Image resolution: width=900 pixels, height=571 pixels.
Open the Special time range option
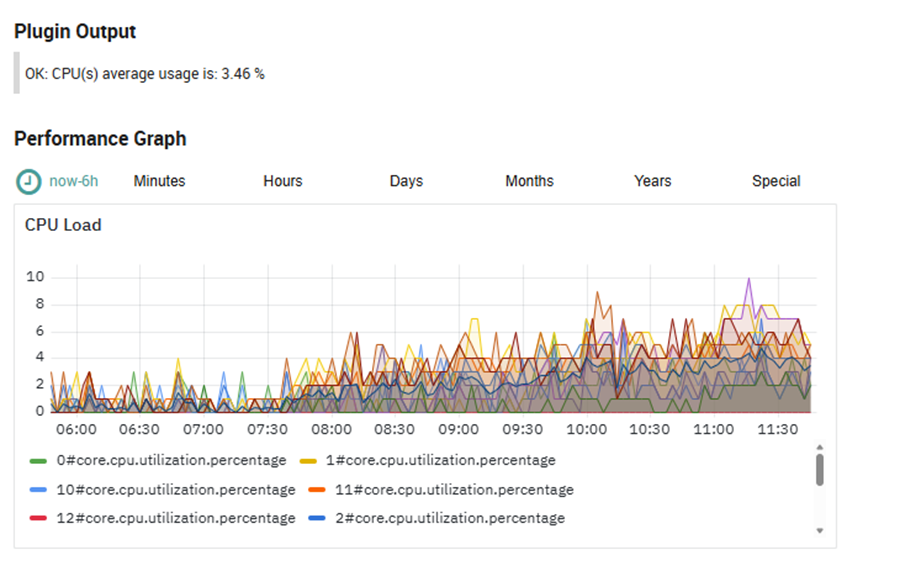click(776, 181)
